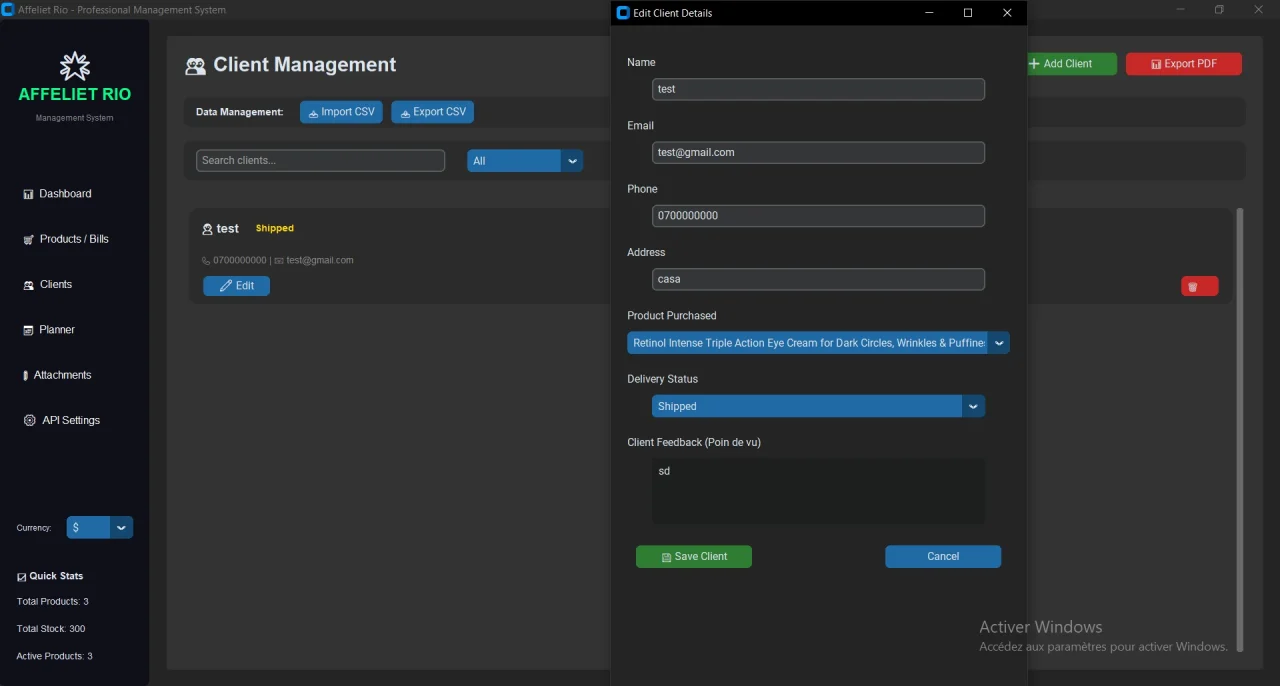Open the Delivery Status Shipped dropdown

[x=818, y=406]
